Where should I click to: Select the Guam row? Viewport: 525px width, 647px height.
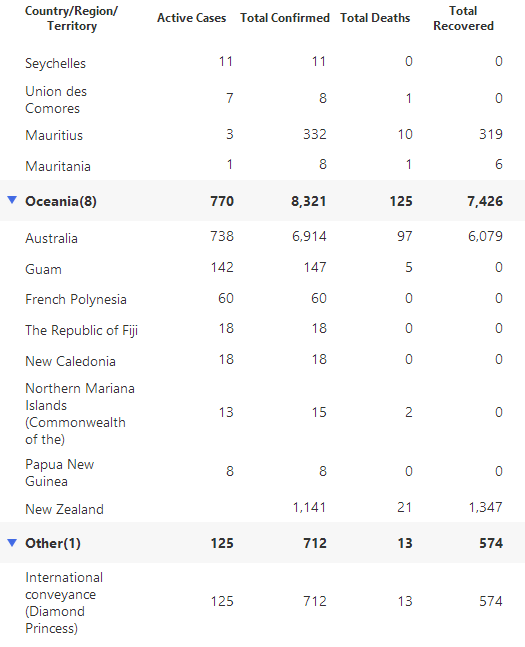coord(262,268)
